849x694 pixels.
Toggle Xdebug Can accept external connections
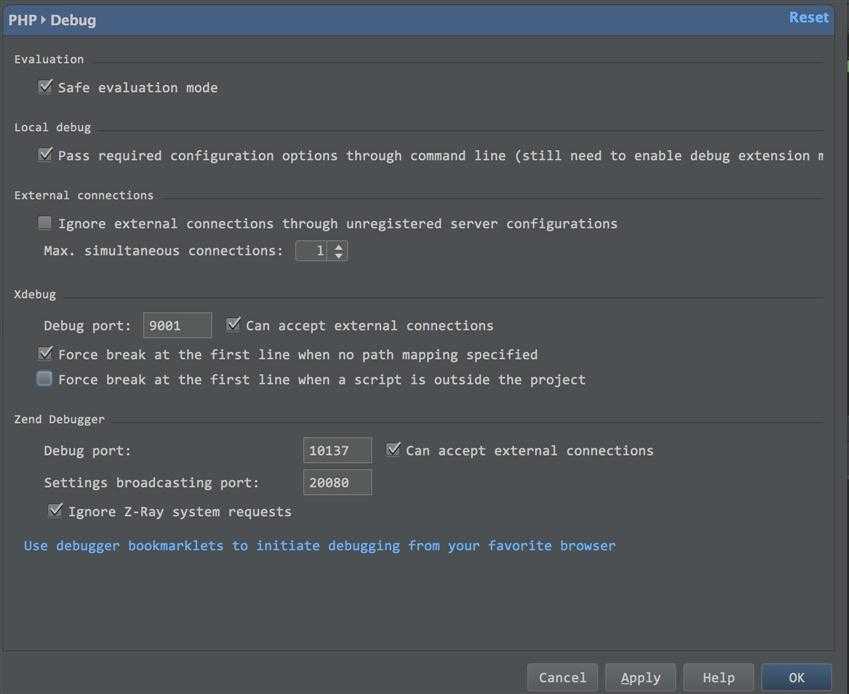coord(233,324)
